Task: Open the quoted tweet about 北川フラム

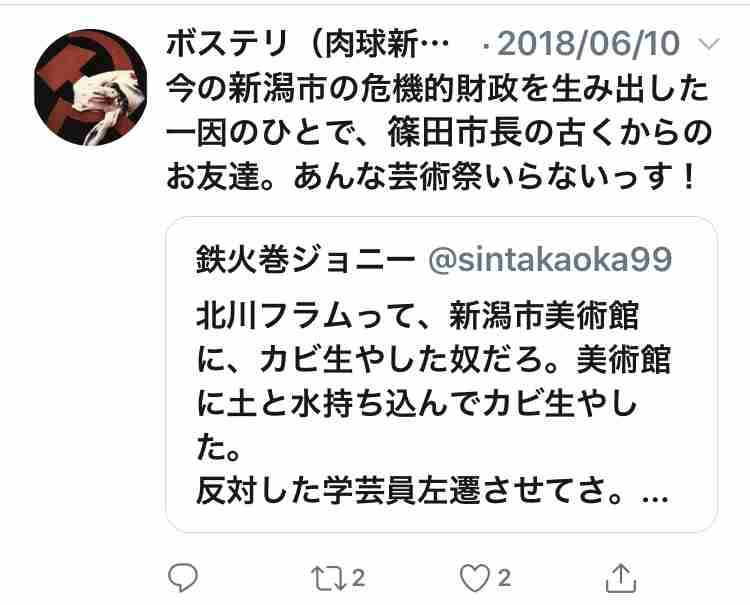Action: (x=441, y=374)
